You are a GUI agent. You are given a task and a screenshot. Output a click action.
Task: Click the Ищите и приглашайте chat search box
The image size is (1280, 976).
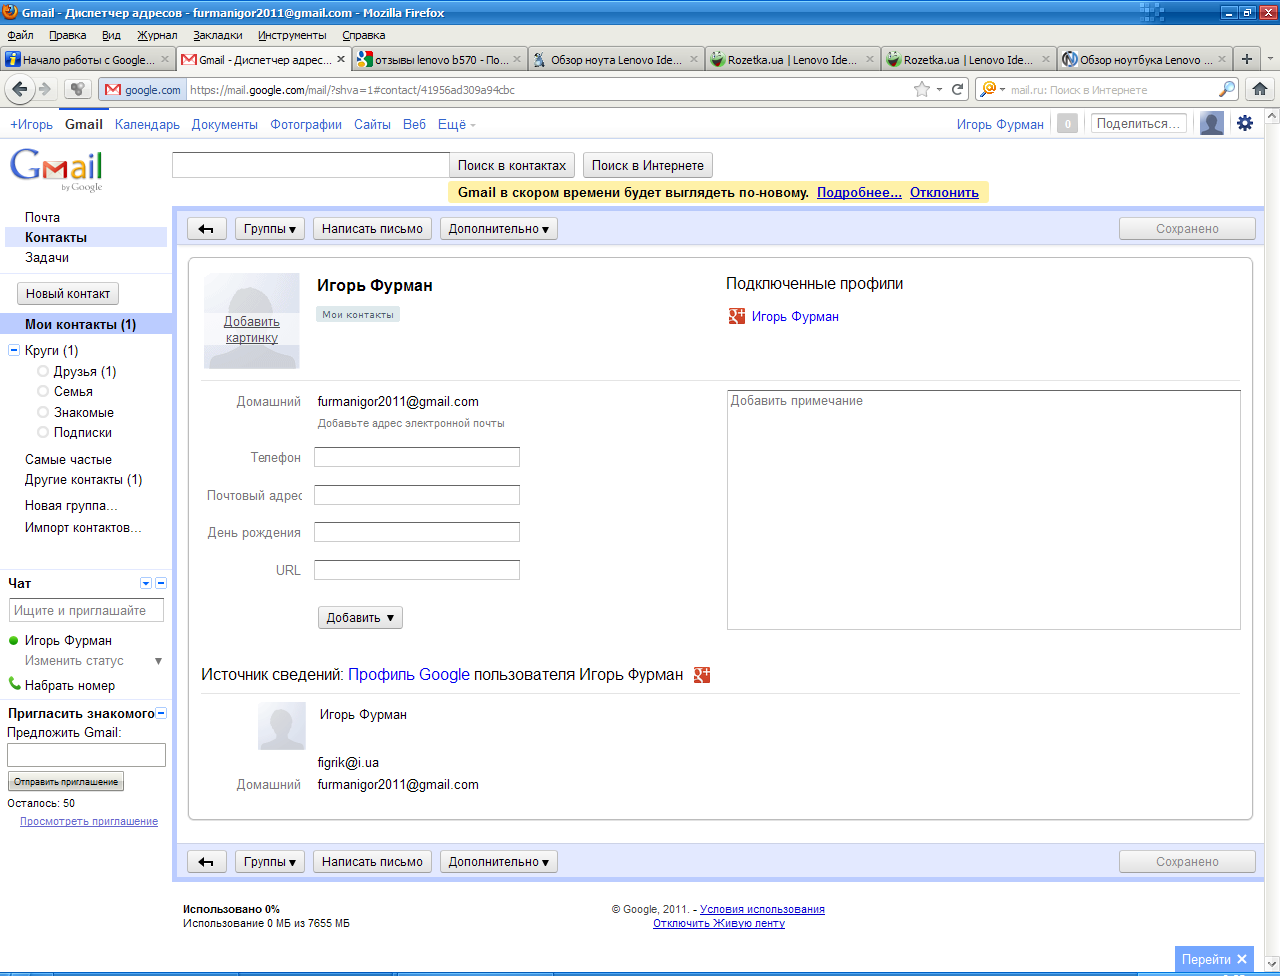tap(87, 610)
